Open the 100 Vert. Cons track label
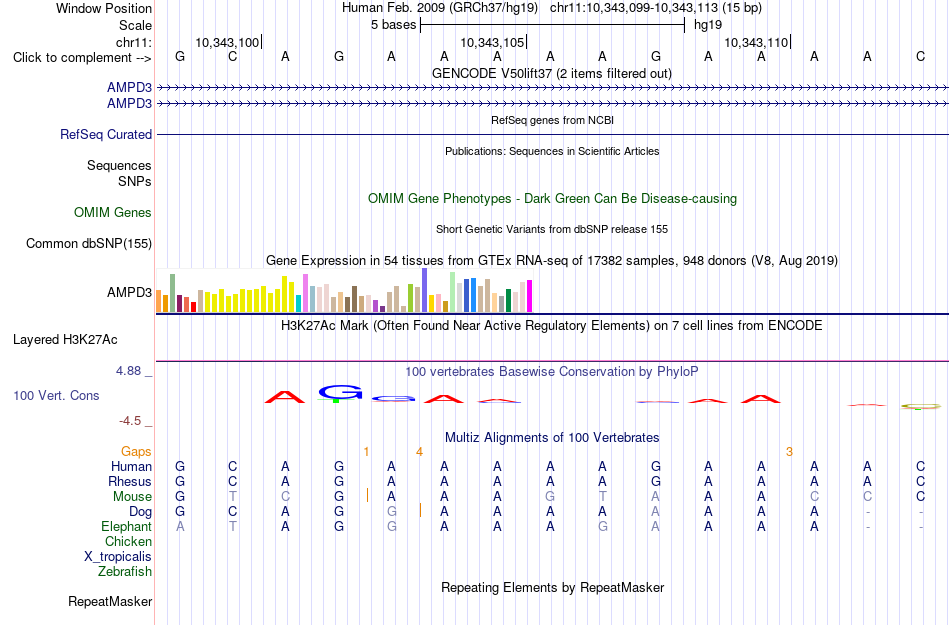950x625 pixels. coord(56,395)
